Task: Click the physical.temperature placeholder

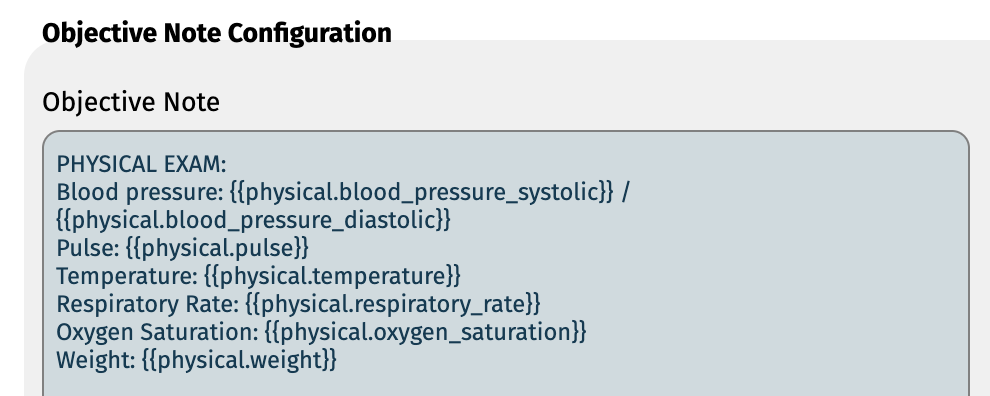Action: (x=333, y=276)
